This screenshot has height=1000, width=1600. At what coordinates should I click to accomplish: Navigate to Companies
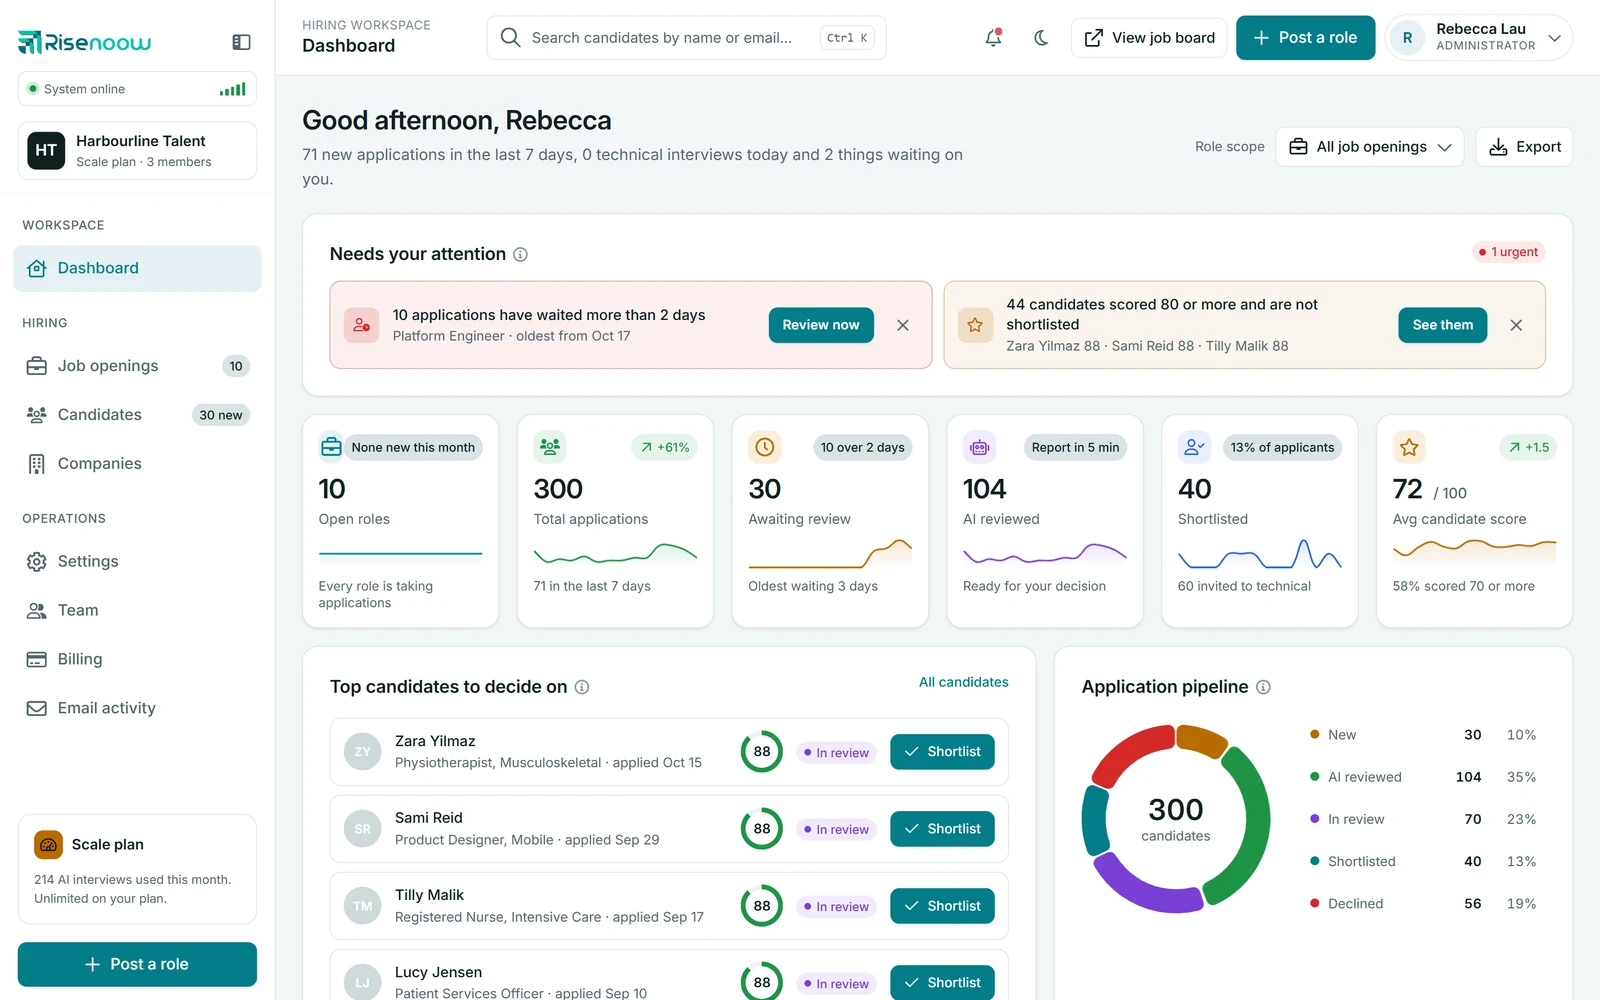(x=137, y=464)
